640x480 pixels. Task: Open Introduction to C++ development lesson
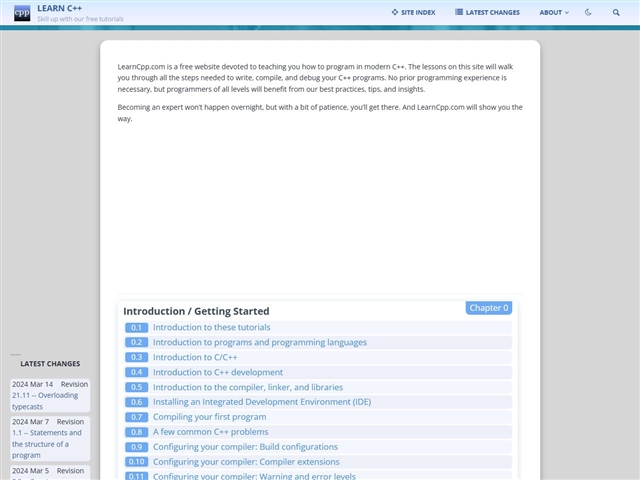click(x=218, y=372)
